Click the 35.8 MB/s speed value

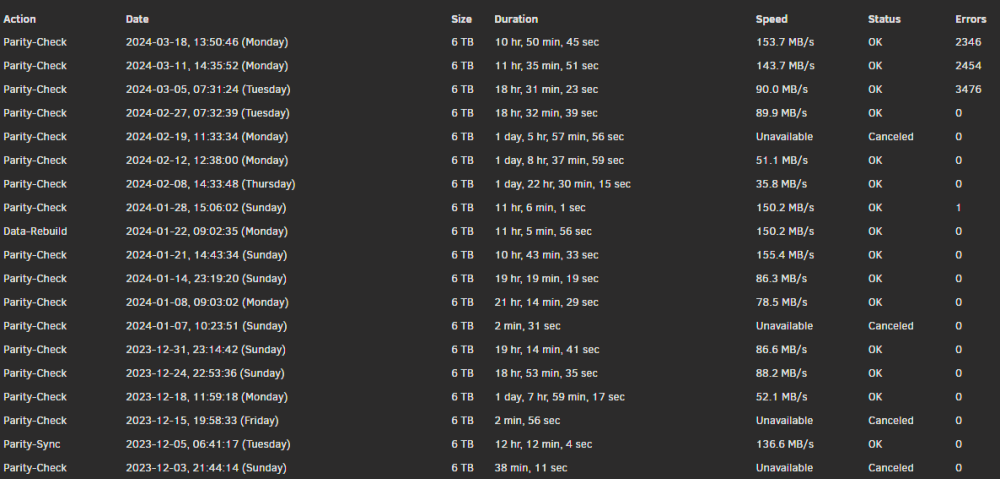pyautogui.click(x=781, y=184)
